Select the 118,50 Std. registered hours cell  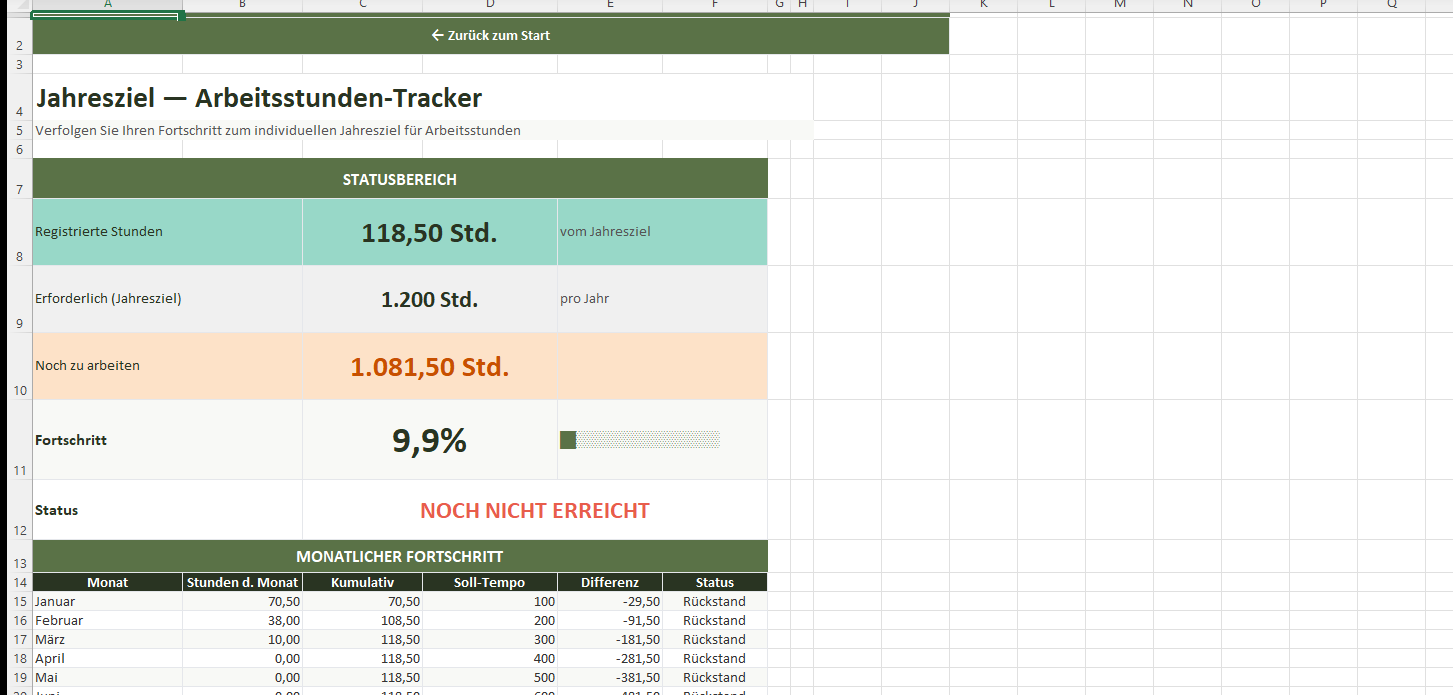point(429,233)
